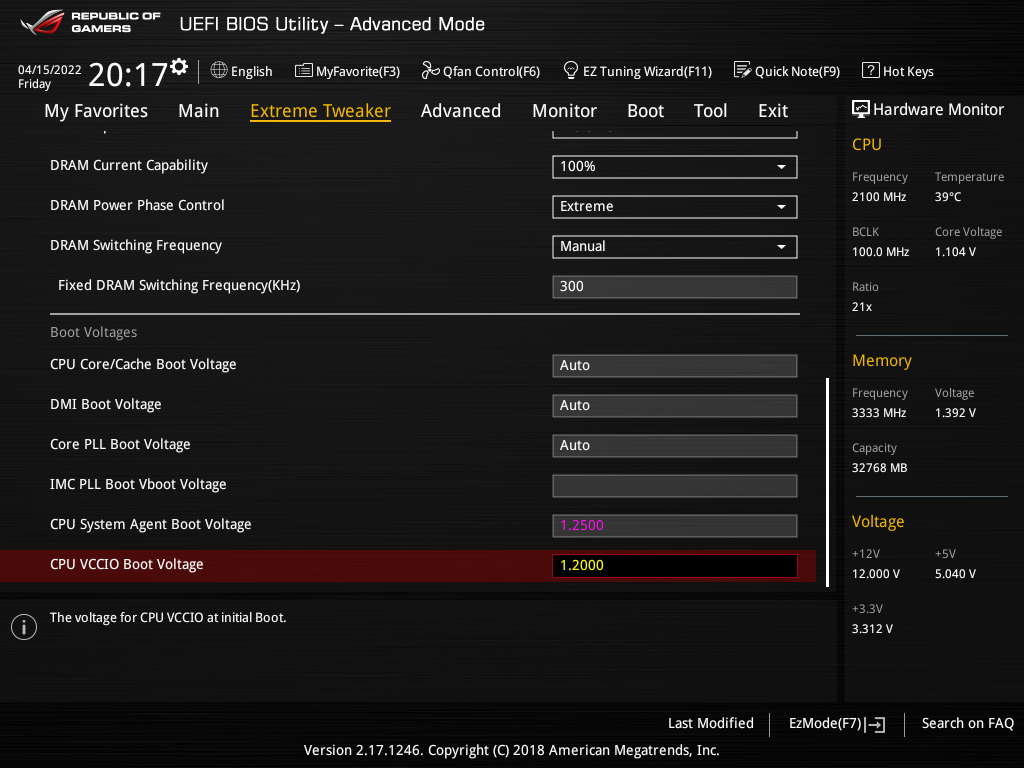The width and height of the screenshot is (1024, 768).
Task: Click the Quick Note pencil icon
Action: click(743, 70)
